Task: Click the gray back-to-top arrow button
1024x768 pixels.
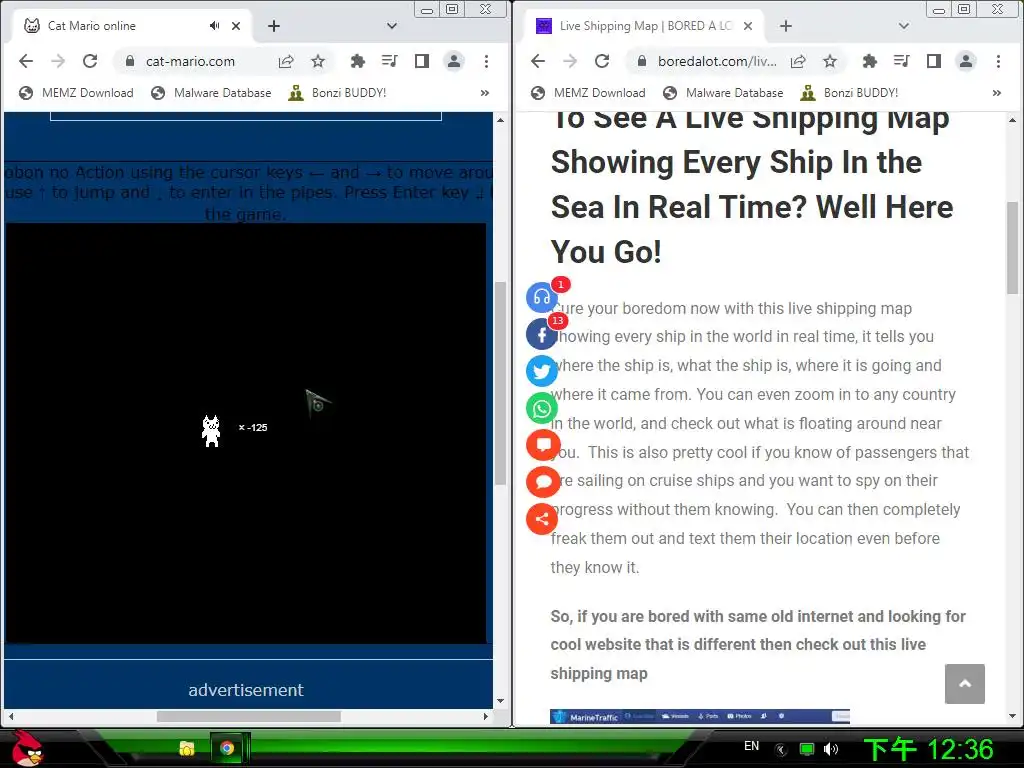Action: tap(965, 684)
